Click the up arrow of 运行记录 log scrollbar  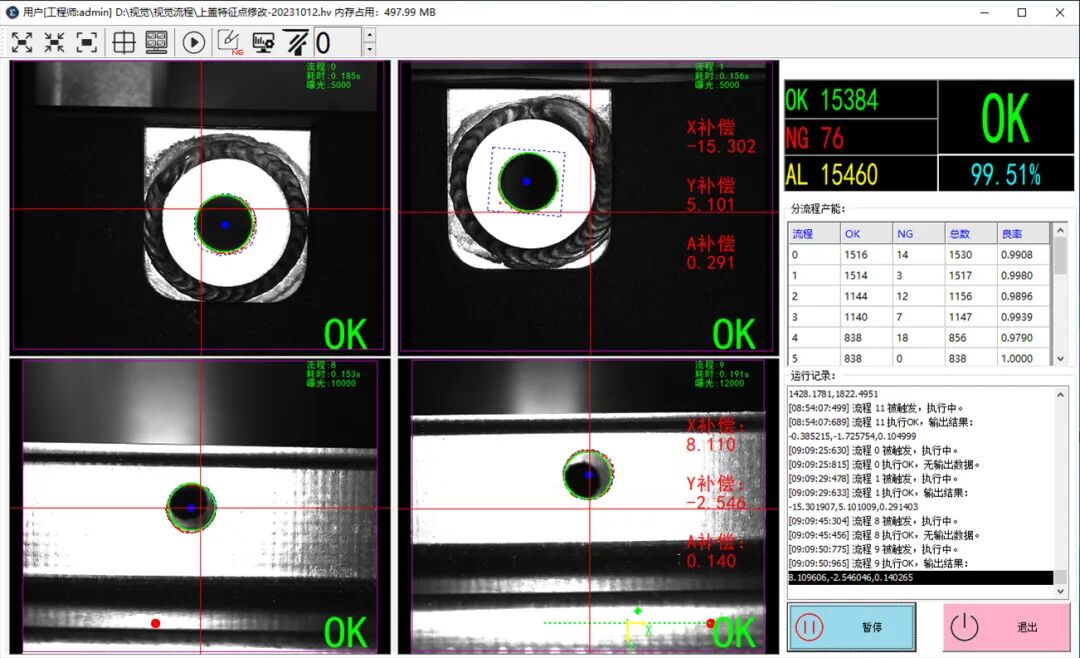[x=1060, y=394]
